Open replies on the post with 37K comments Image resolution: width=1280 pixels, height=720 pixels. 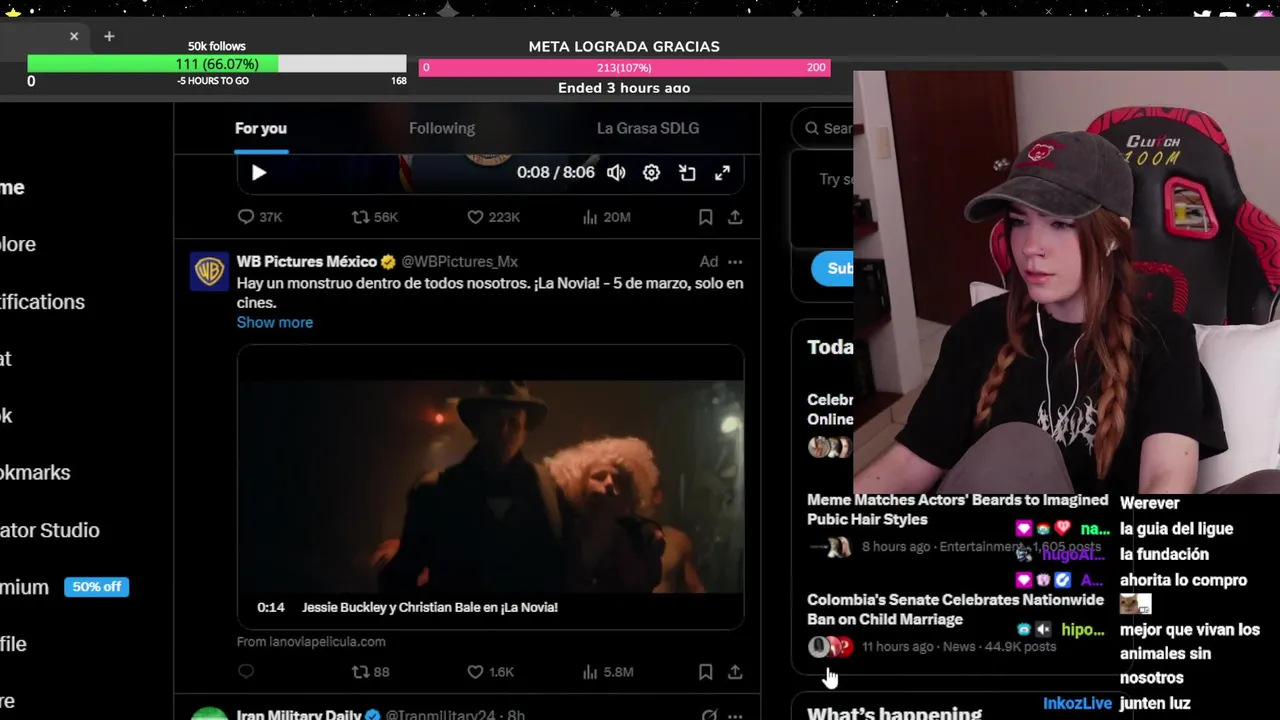tap(260, 217)
